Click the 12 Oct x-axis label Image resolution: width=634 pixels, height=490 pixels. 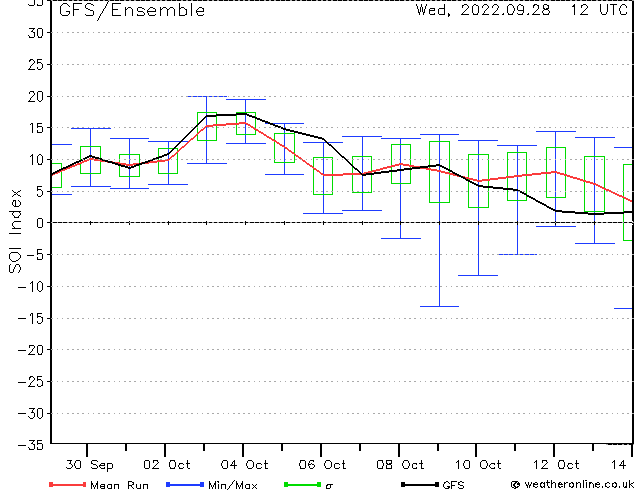pyautogui.click(x=556, y=465)
